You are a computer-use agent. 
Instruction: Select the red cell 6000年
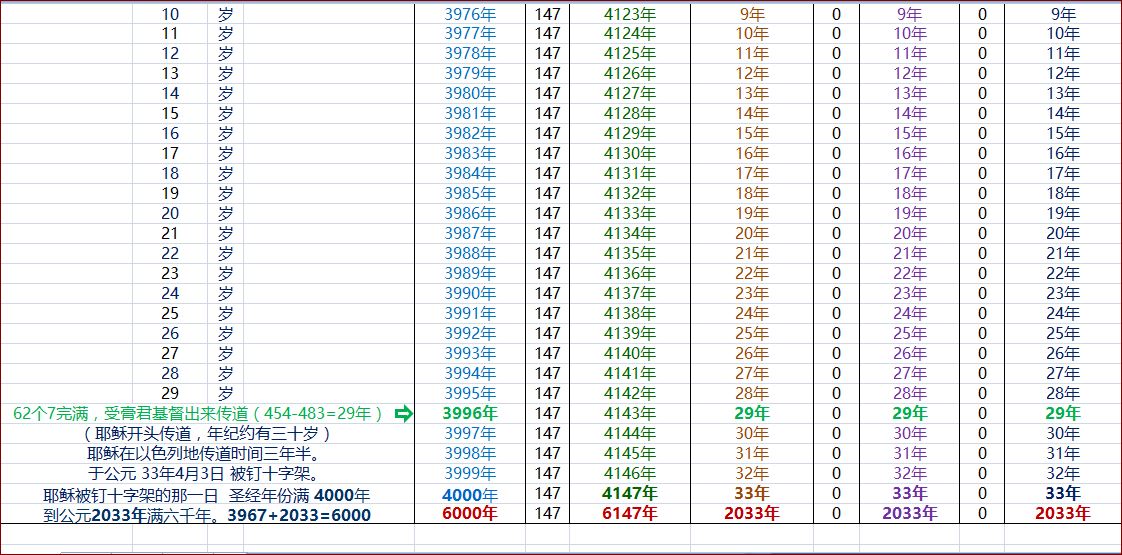(x=470, y=514)
